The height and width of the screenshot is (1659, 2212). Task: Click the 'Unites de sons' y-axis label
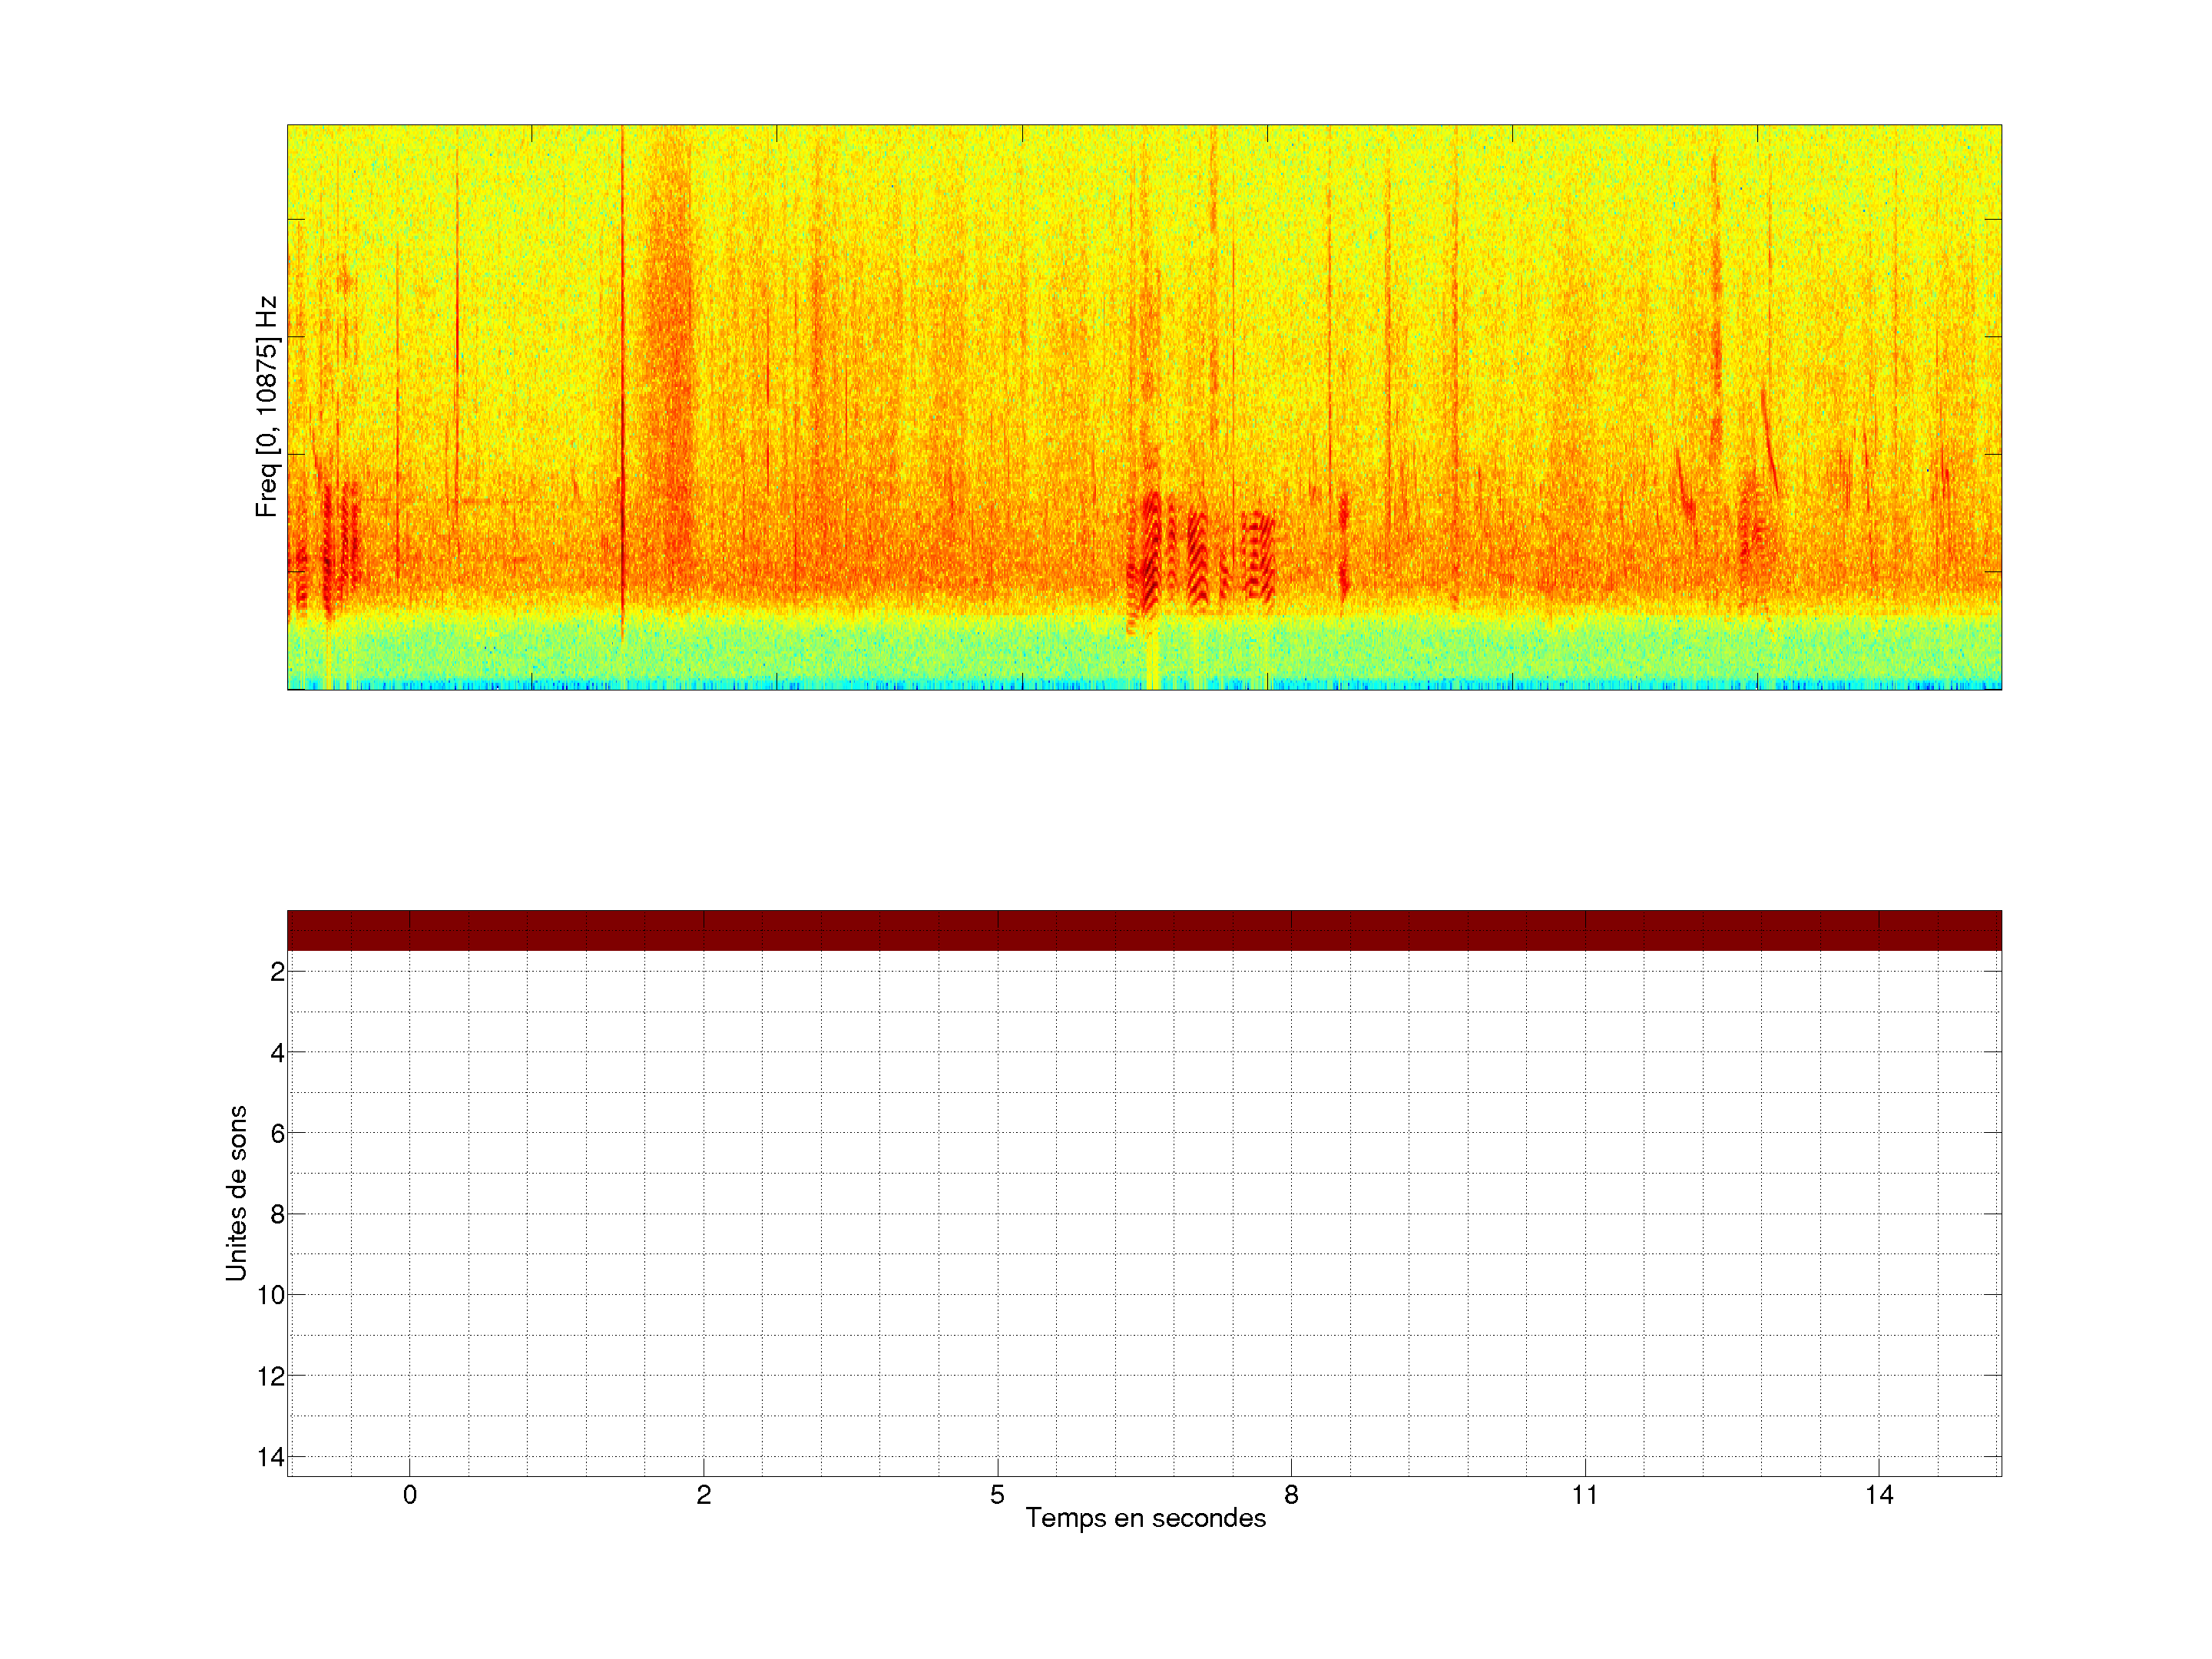coord(236,1192)
